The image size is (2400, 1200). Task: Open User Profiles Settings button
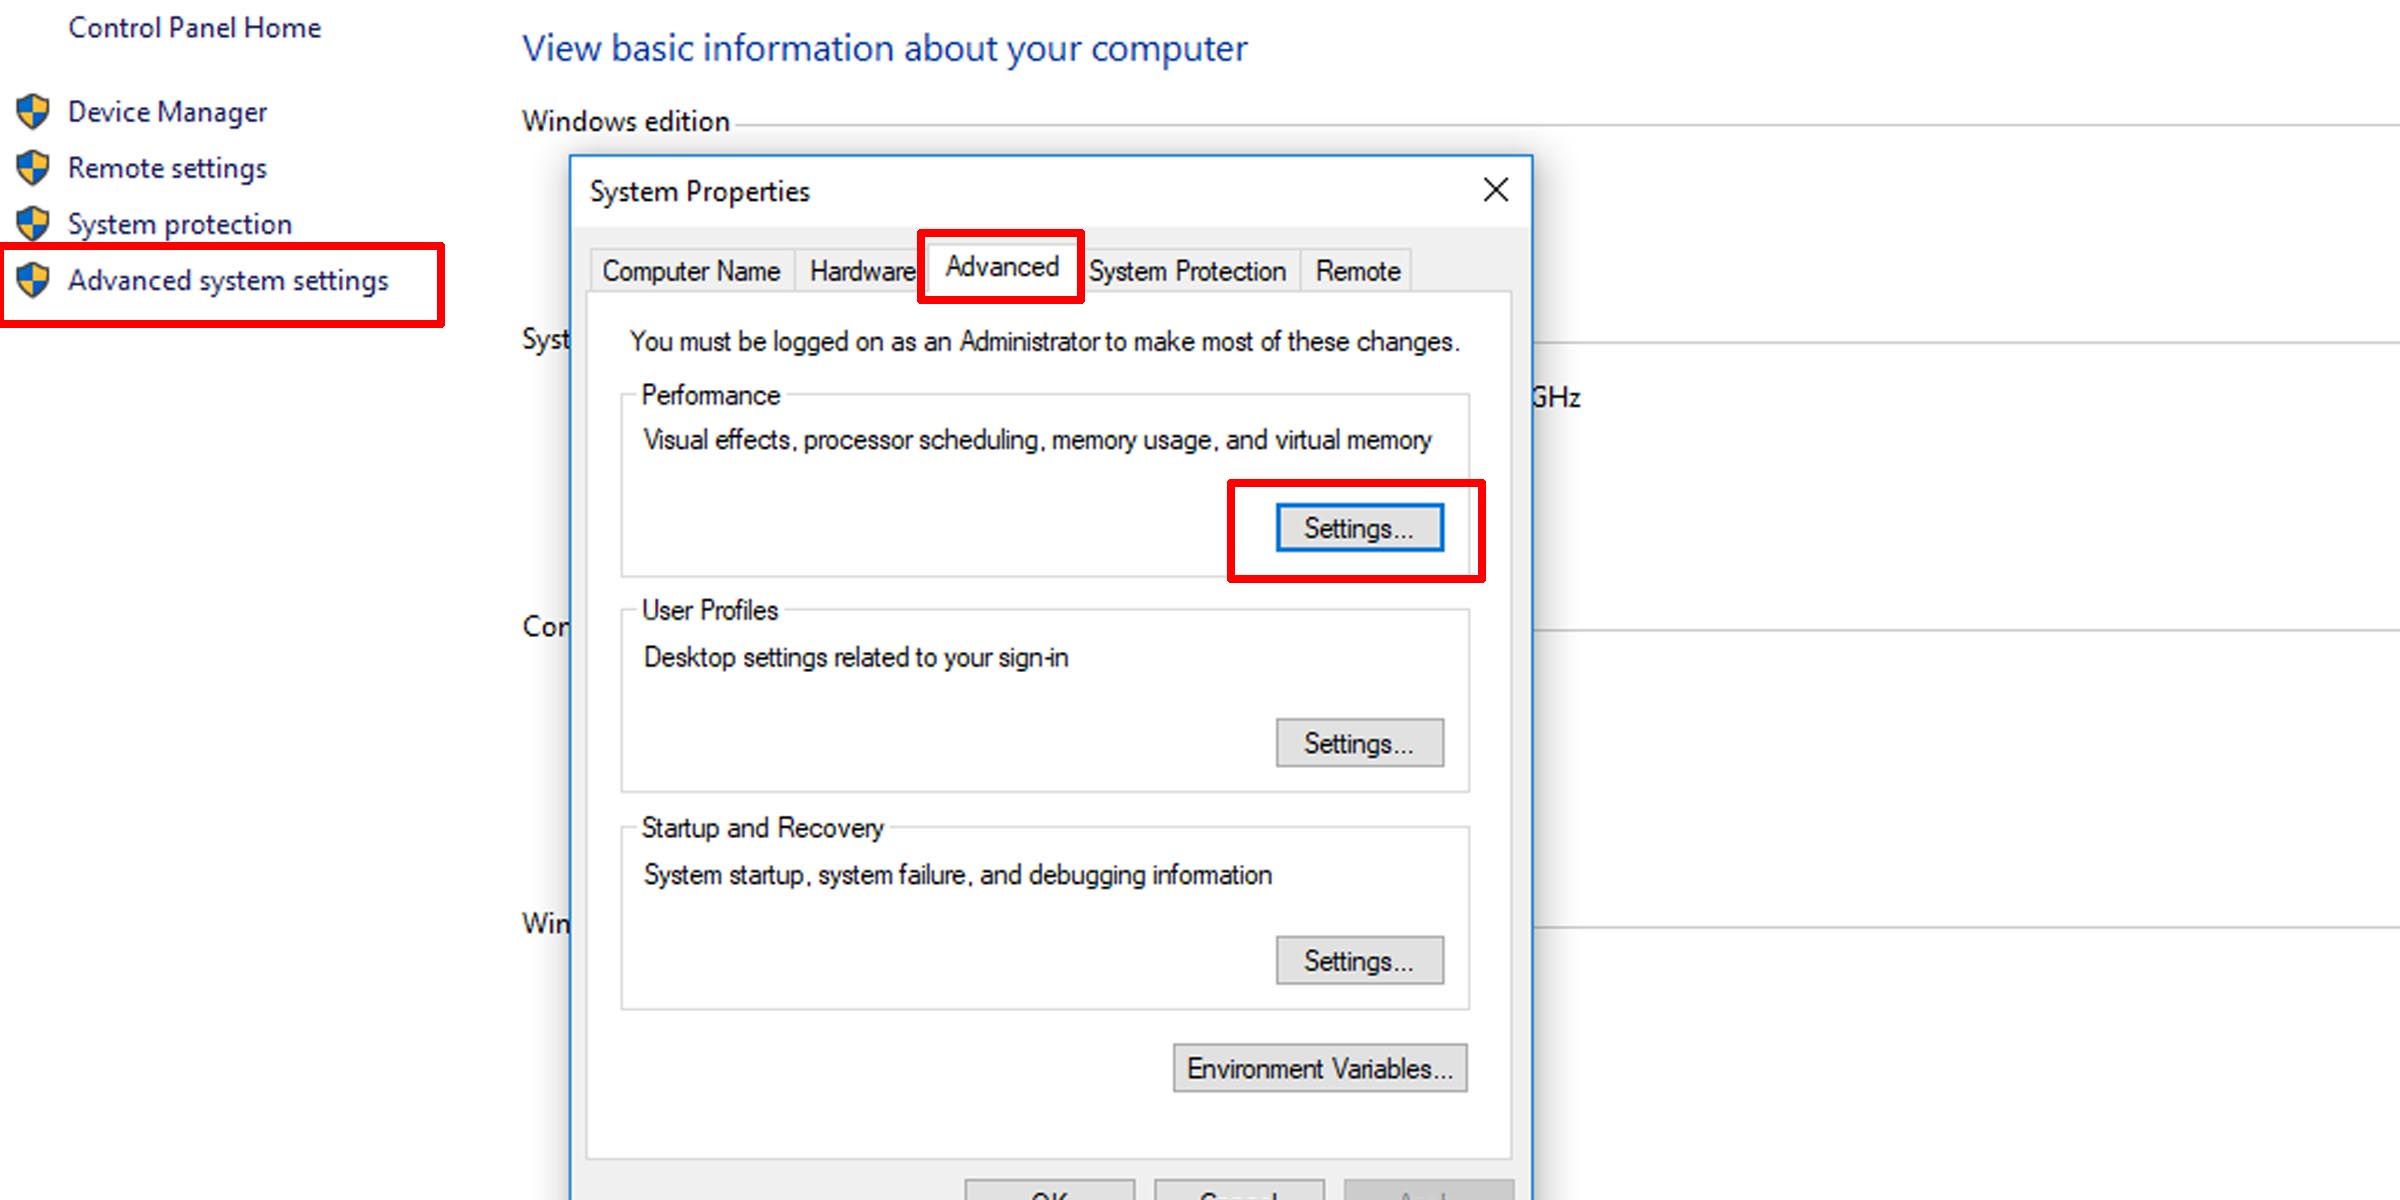tap(1359, 743)
